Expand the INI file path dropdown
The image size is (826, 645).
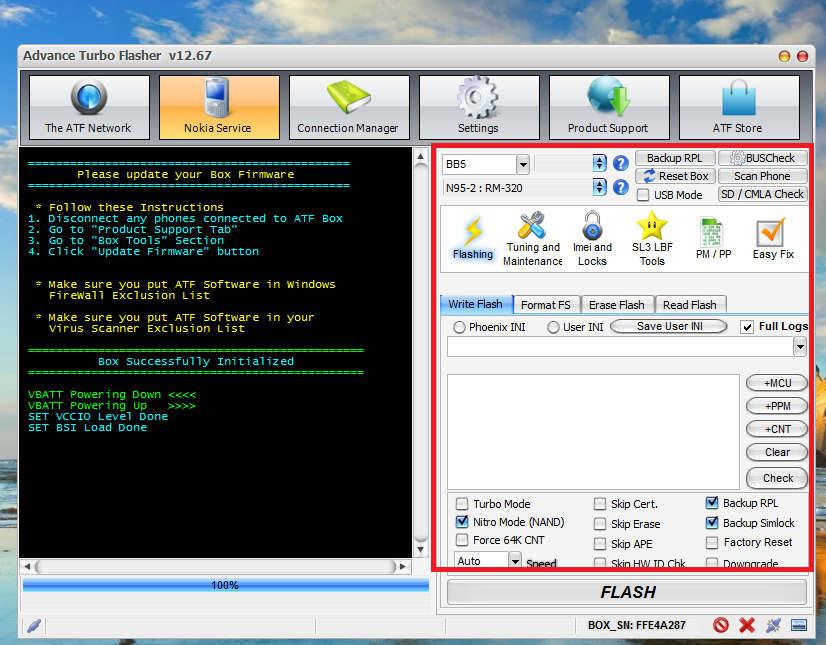800,347
